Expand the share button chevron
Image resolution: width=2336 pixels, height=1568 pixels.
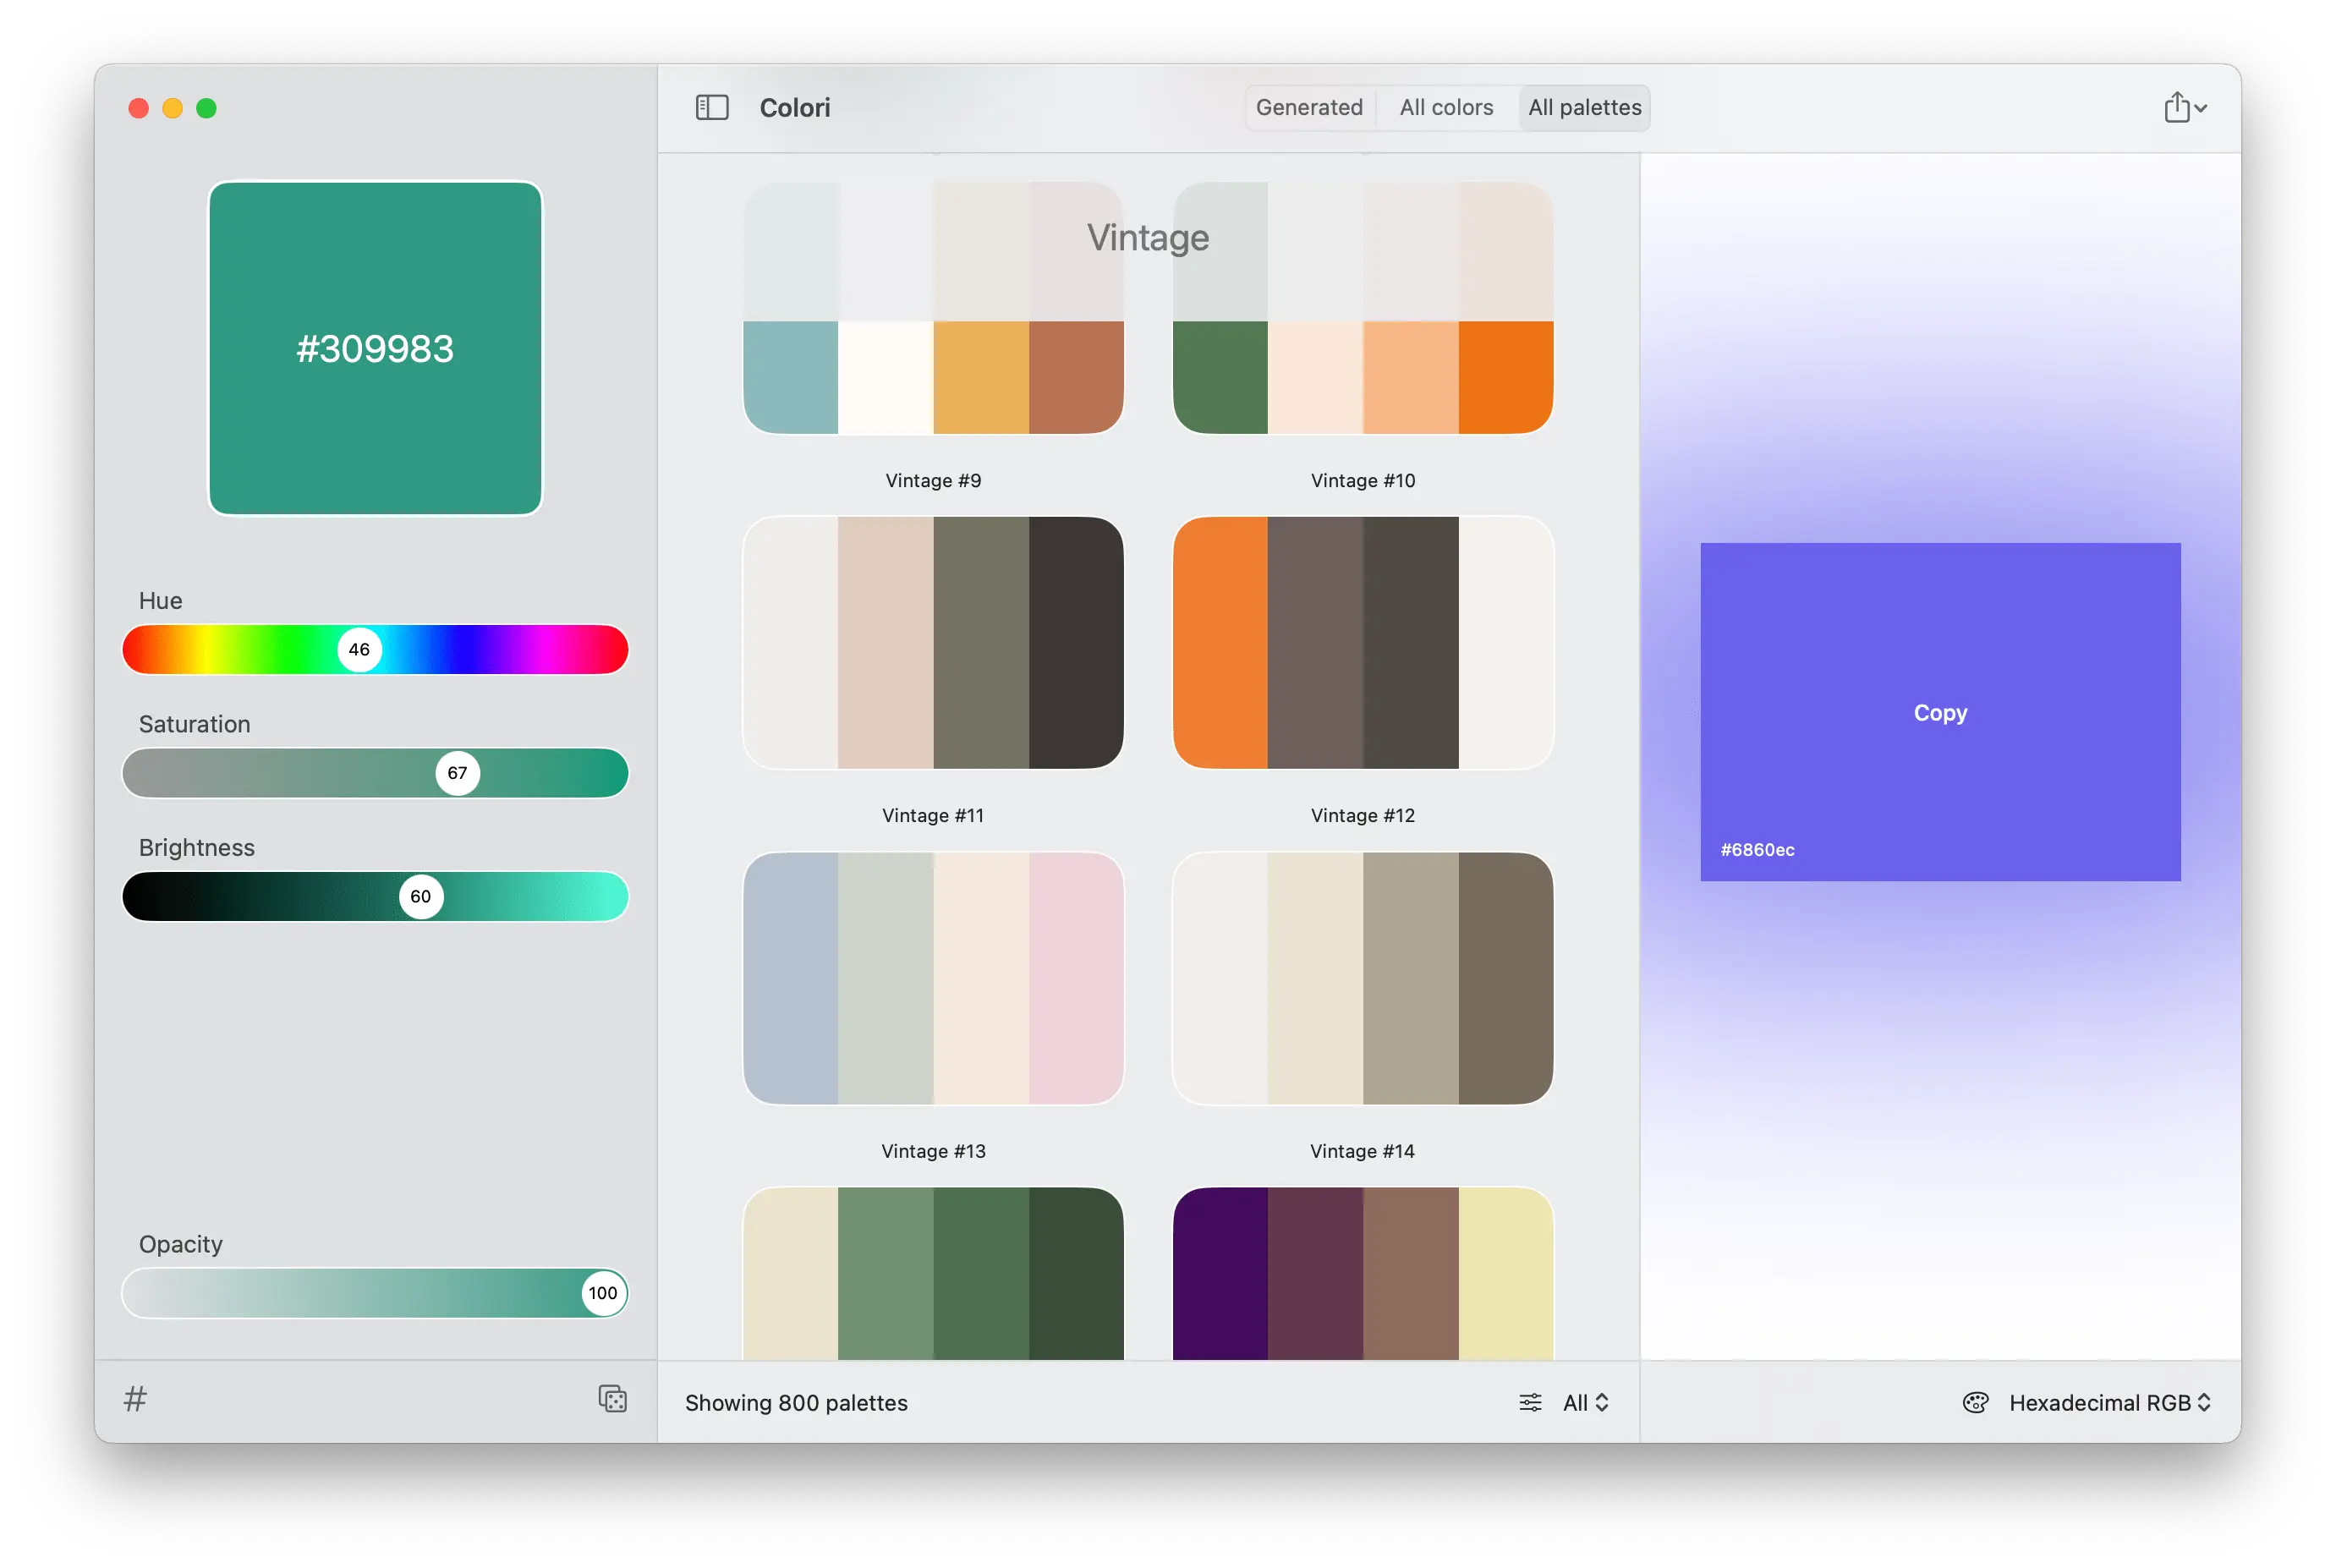click(2201, 108)
